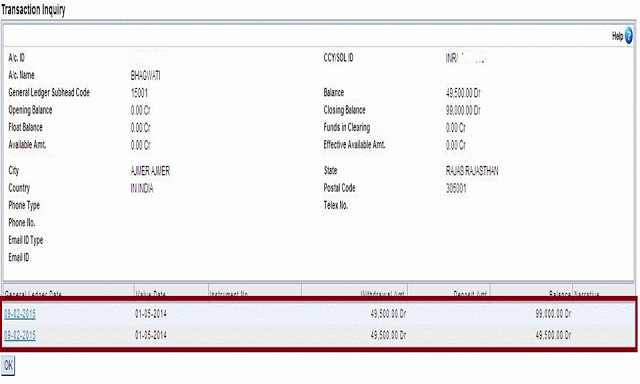Open ledger date link in the 49,500.00 Dr balance row
Viewport: 640px width, 384px height.
point(20,335)
